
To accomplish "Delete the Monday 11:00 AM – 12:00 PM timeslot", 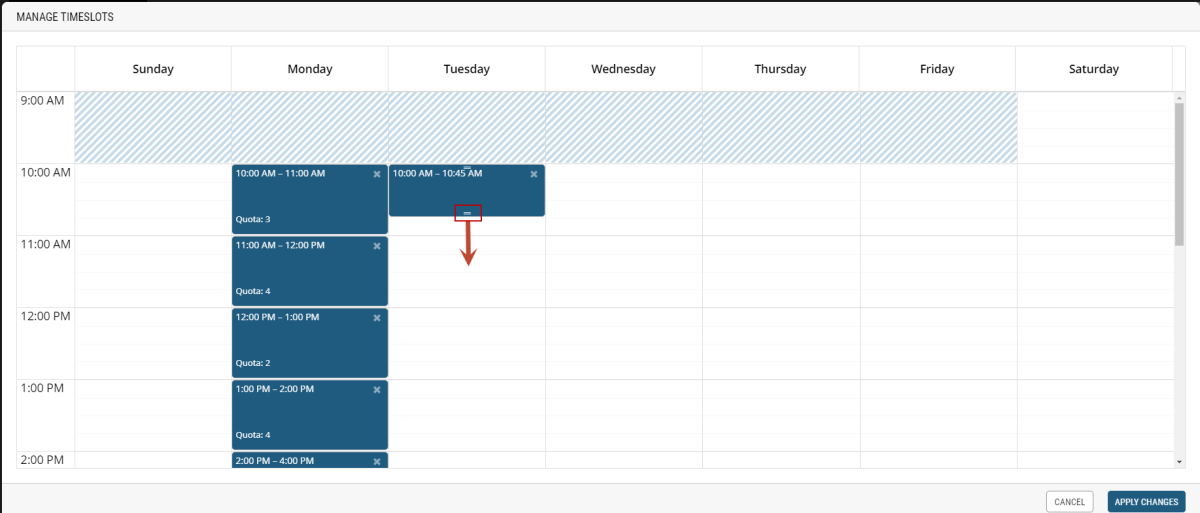I will point(377,246).
